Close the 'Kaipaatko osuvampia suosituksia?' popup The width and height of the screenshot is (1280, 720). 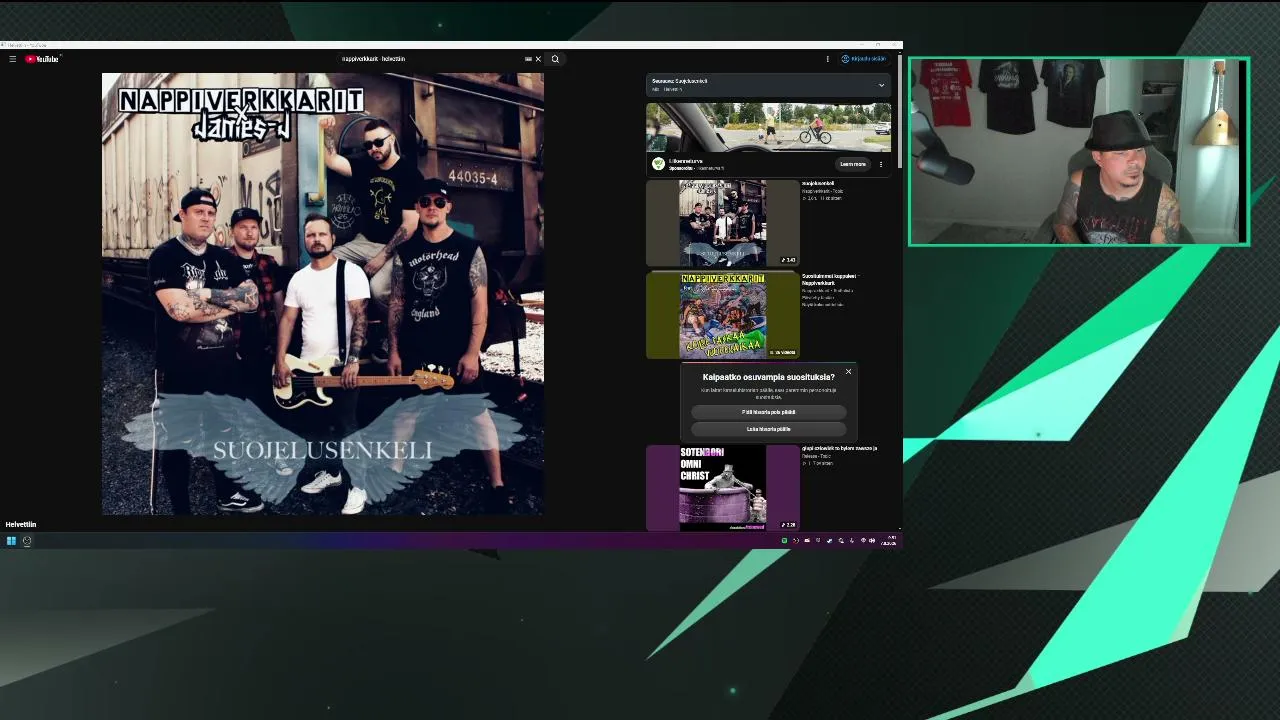coord(848,372)
